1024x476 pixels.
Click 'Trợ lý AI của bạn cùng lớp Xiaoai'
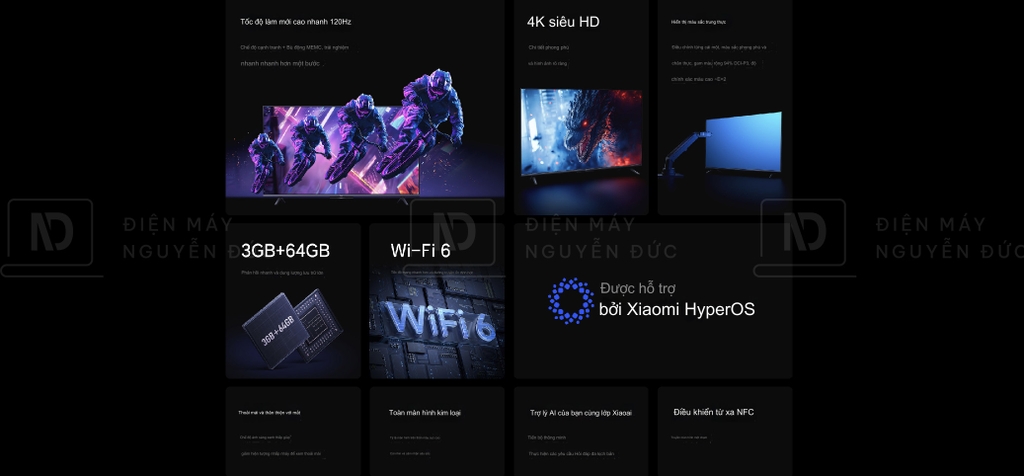(581, 413)
